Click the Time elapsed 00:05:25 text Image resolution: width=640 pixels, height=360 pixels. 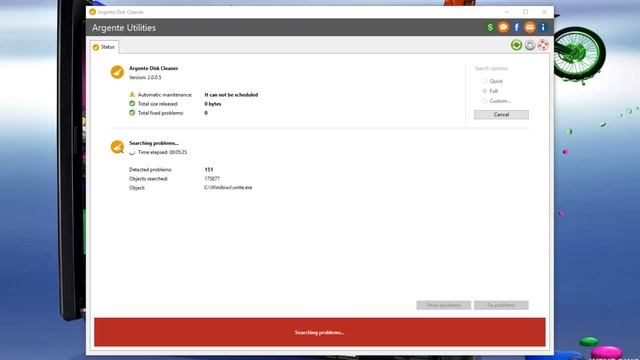pyautogui.click(x=162, y=152)
